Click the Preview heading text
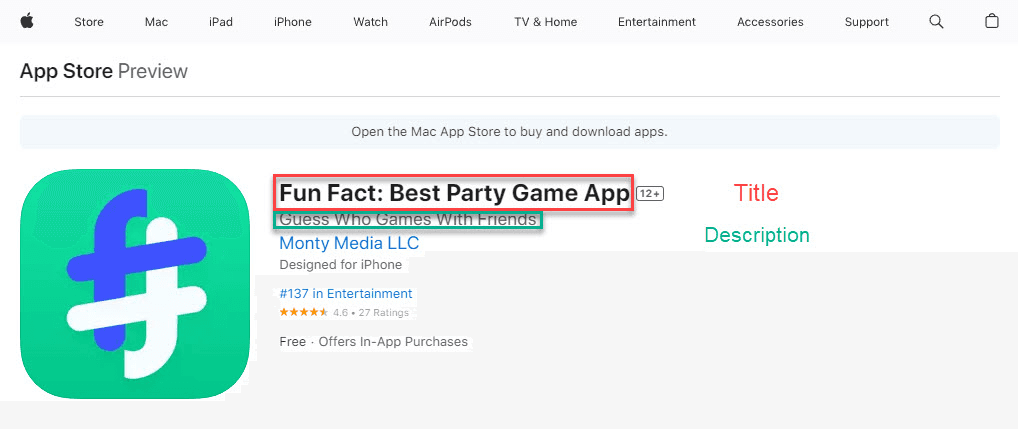Screen dimensions: 1018x429 click(x=153, y=71)
